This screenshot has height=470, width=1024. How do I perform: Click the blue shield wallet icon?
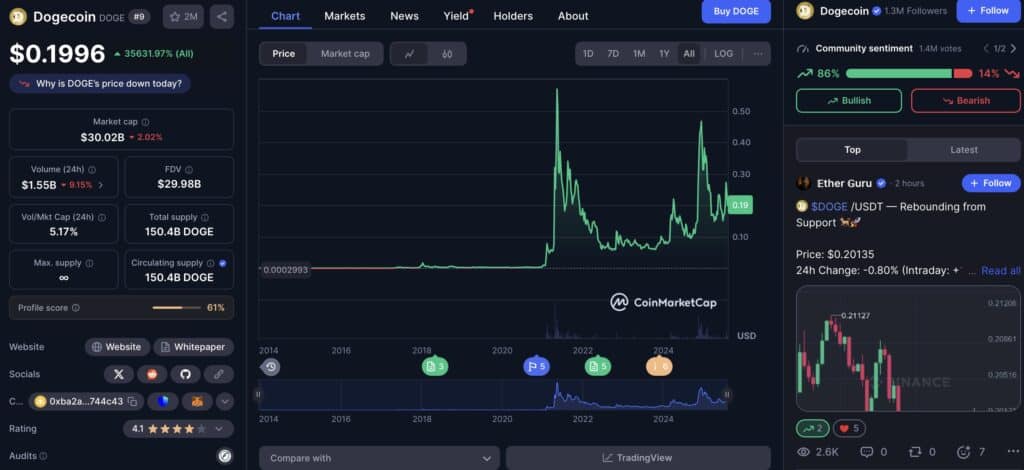coord(163,401)
